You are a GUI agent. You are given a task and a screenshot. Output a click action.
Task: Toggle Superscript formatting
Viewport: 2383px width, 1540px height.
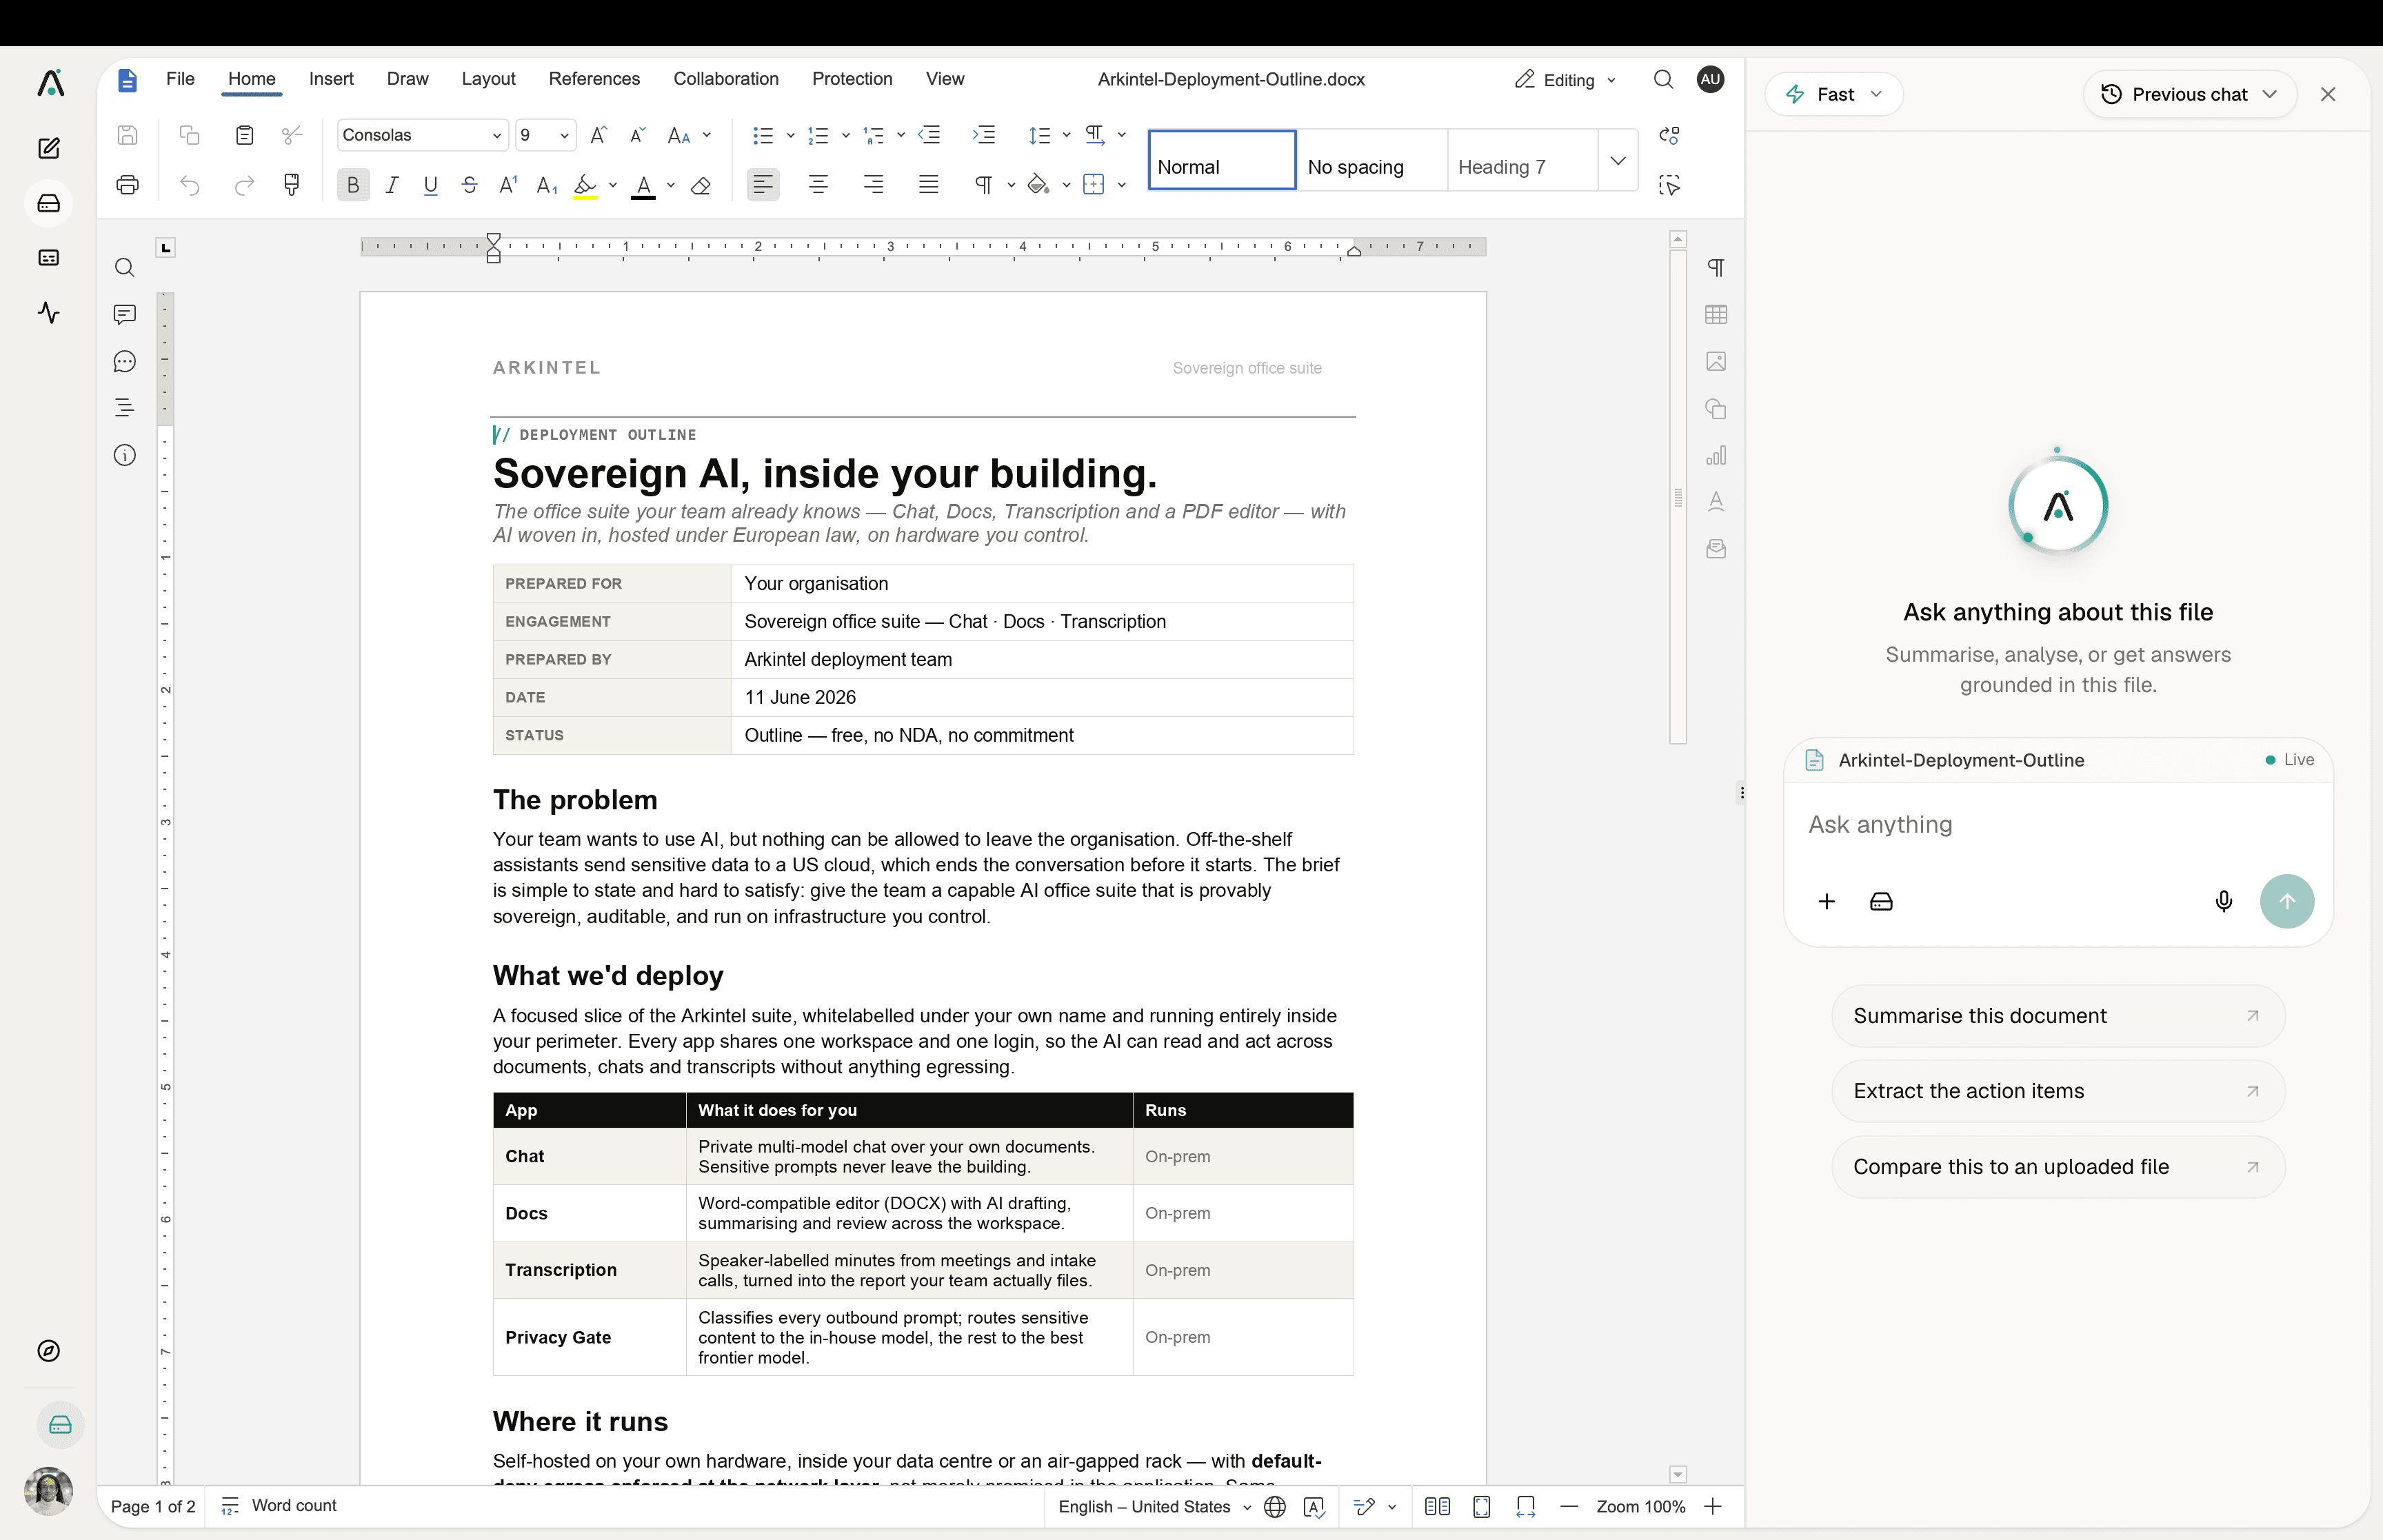point(508,185)
